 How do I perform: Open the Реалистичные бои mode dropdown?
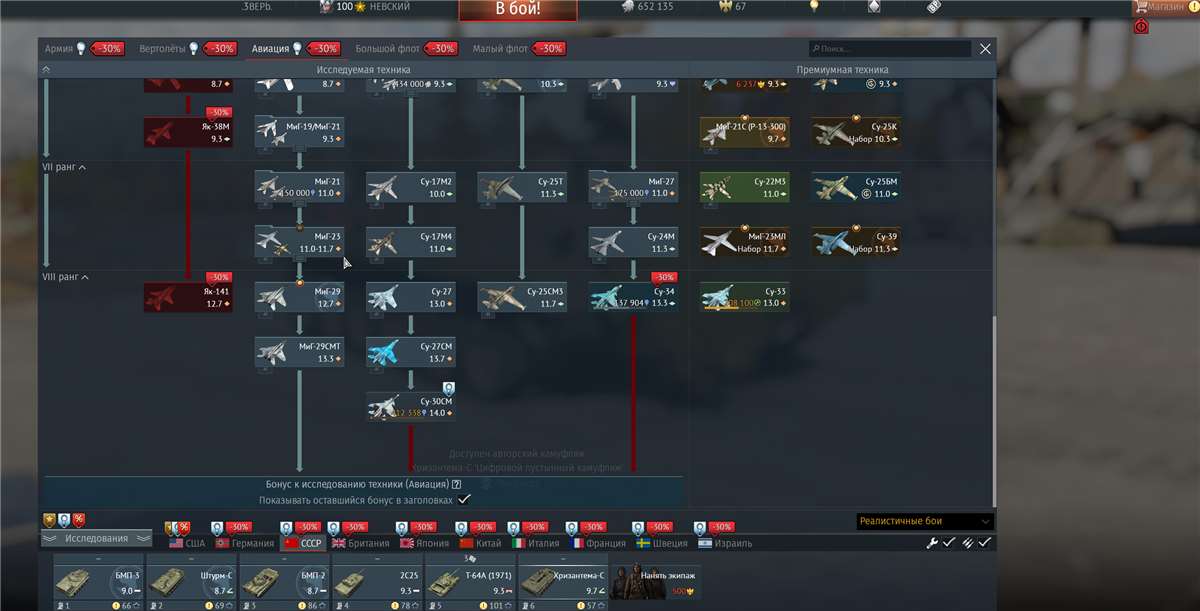[x=925, y=521]
